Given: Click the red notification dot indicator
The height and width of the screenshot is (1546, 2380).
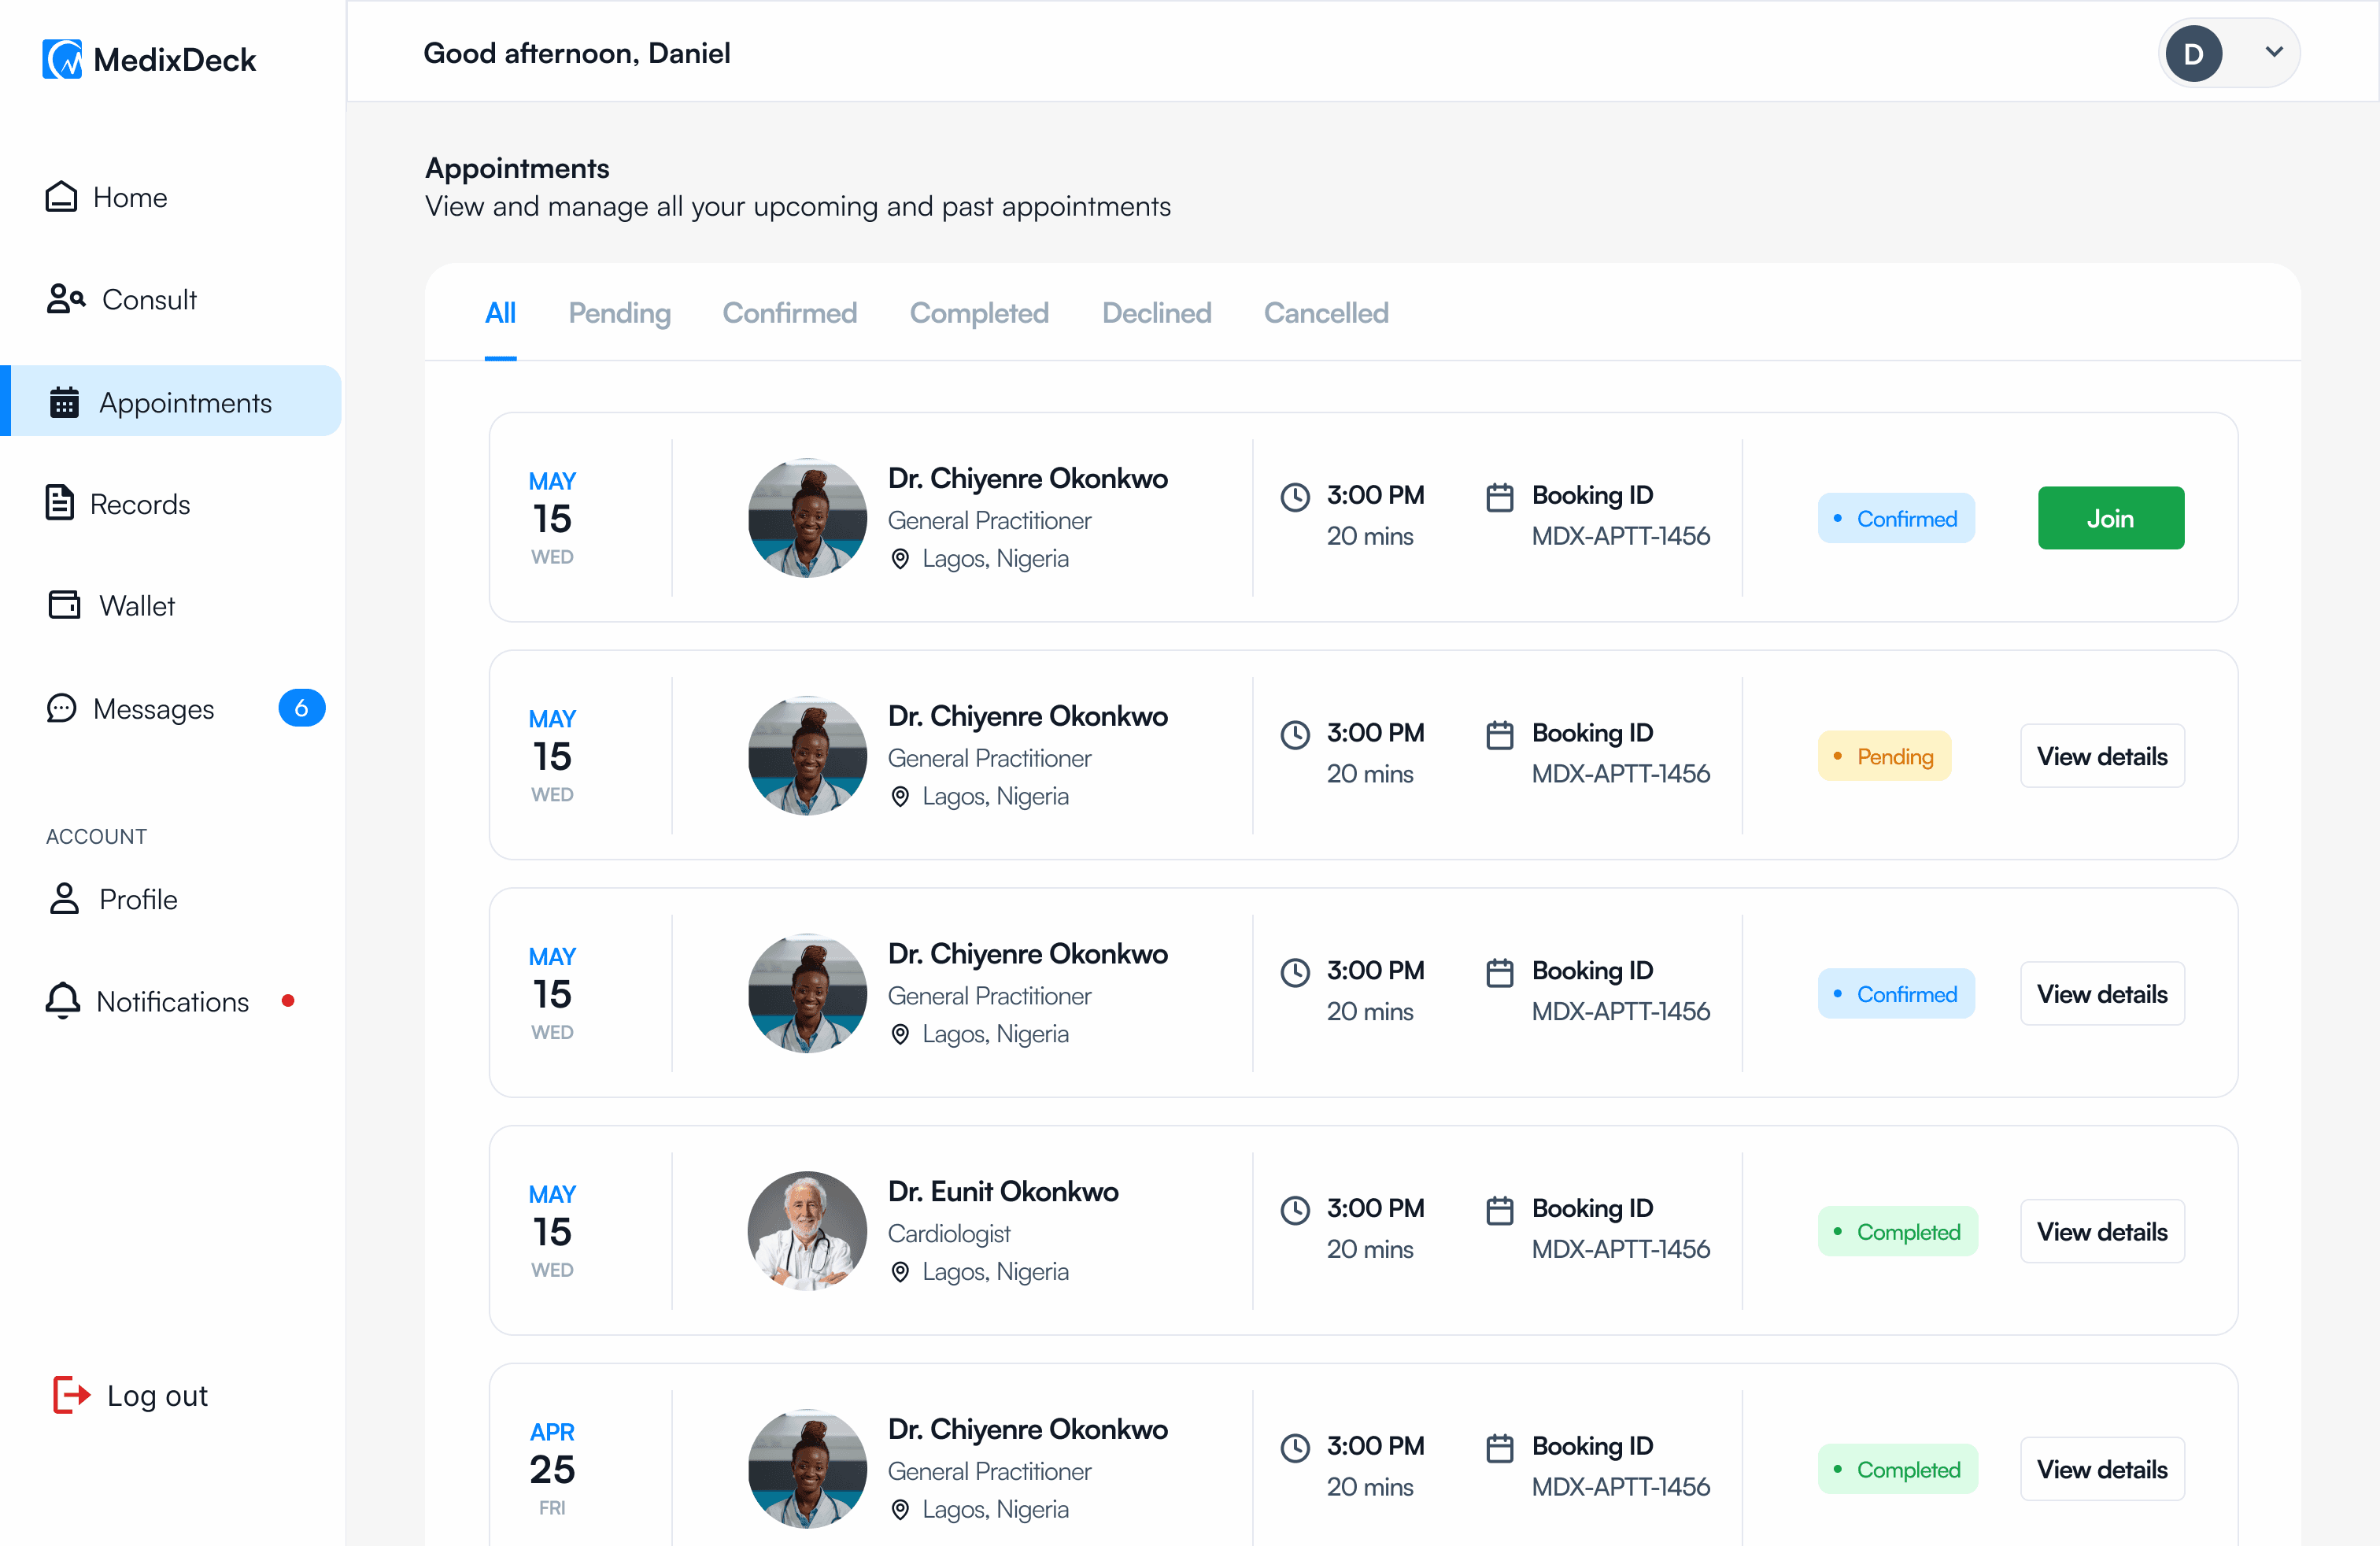Looking at the screenshot, I should point(288,1000).
